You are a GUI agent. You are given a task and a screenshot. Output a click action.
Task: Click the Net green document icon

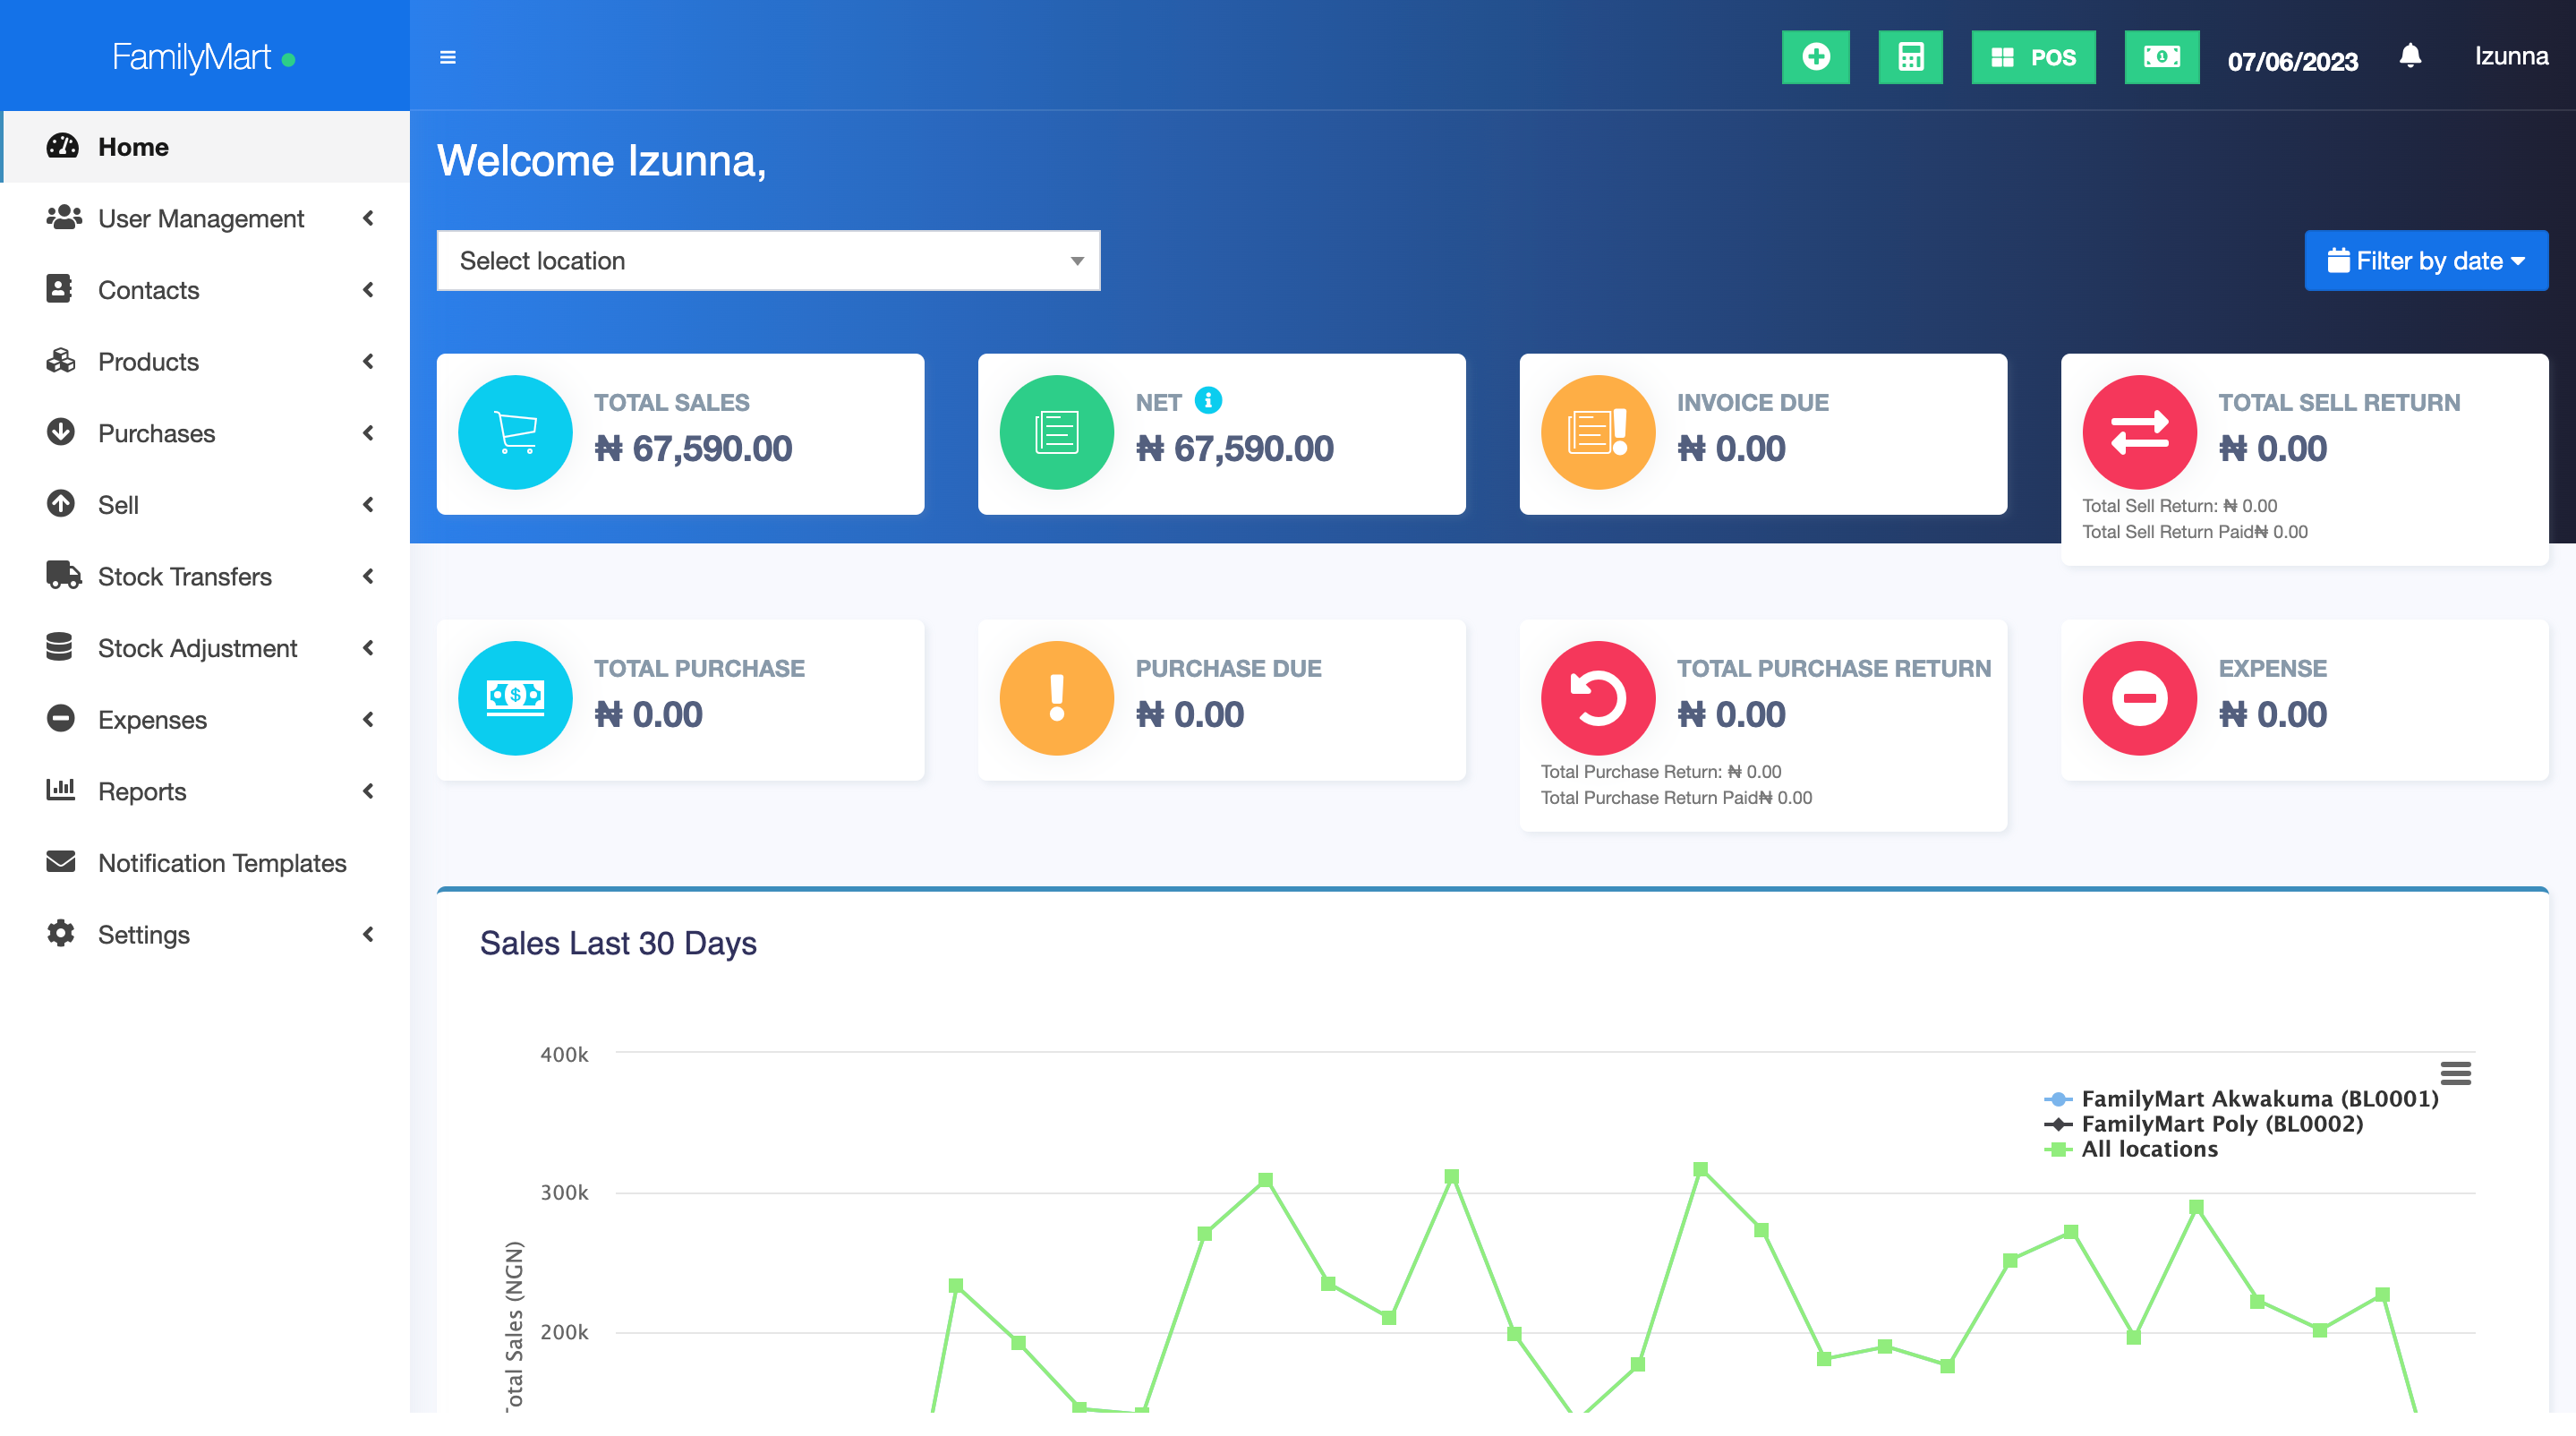pyautogui.click(x=1057, y=433)
